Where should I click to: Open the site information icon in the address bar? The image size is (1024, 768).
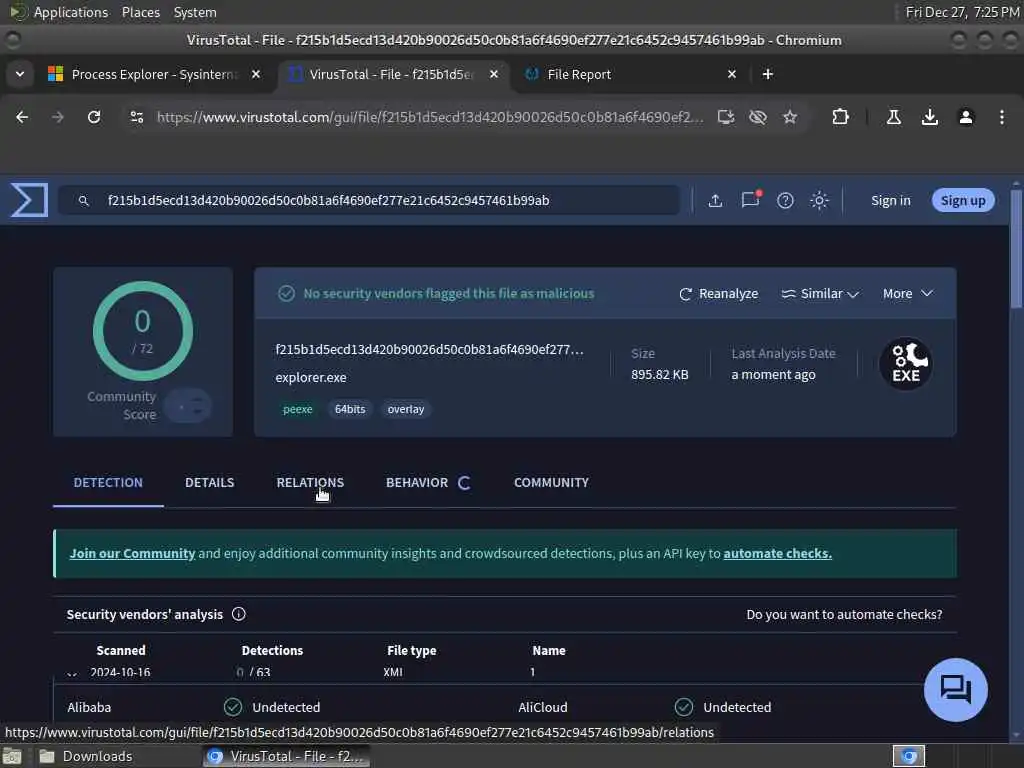pyautogui.click(x=136, y=117)
